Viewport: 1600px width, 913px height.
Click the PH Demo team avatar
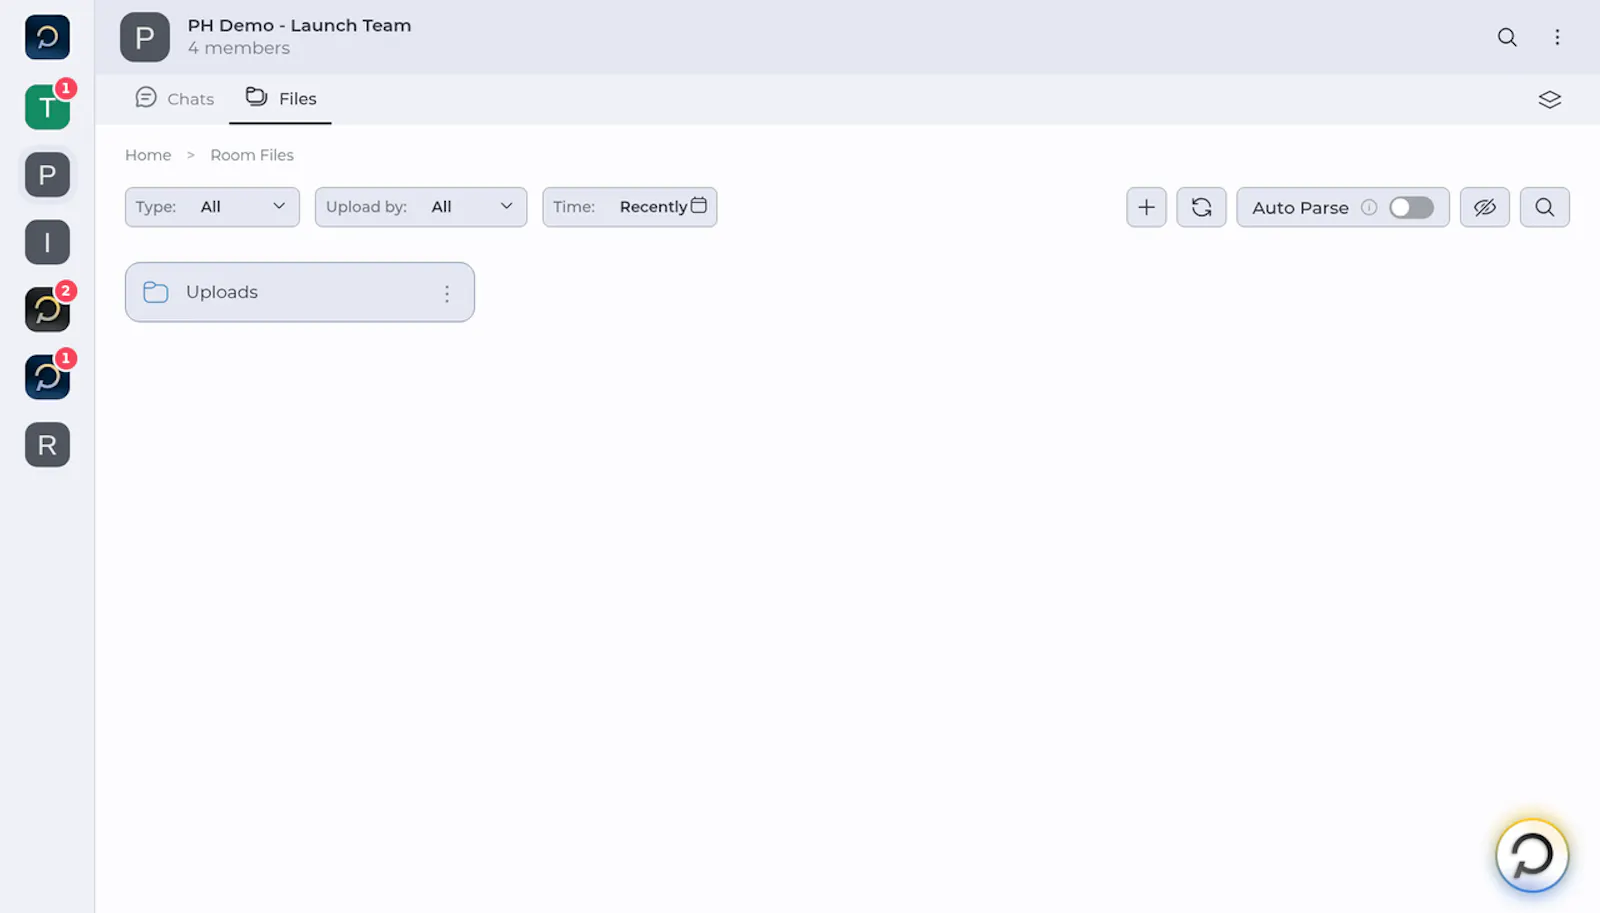pos(145,37)
